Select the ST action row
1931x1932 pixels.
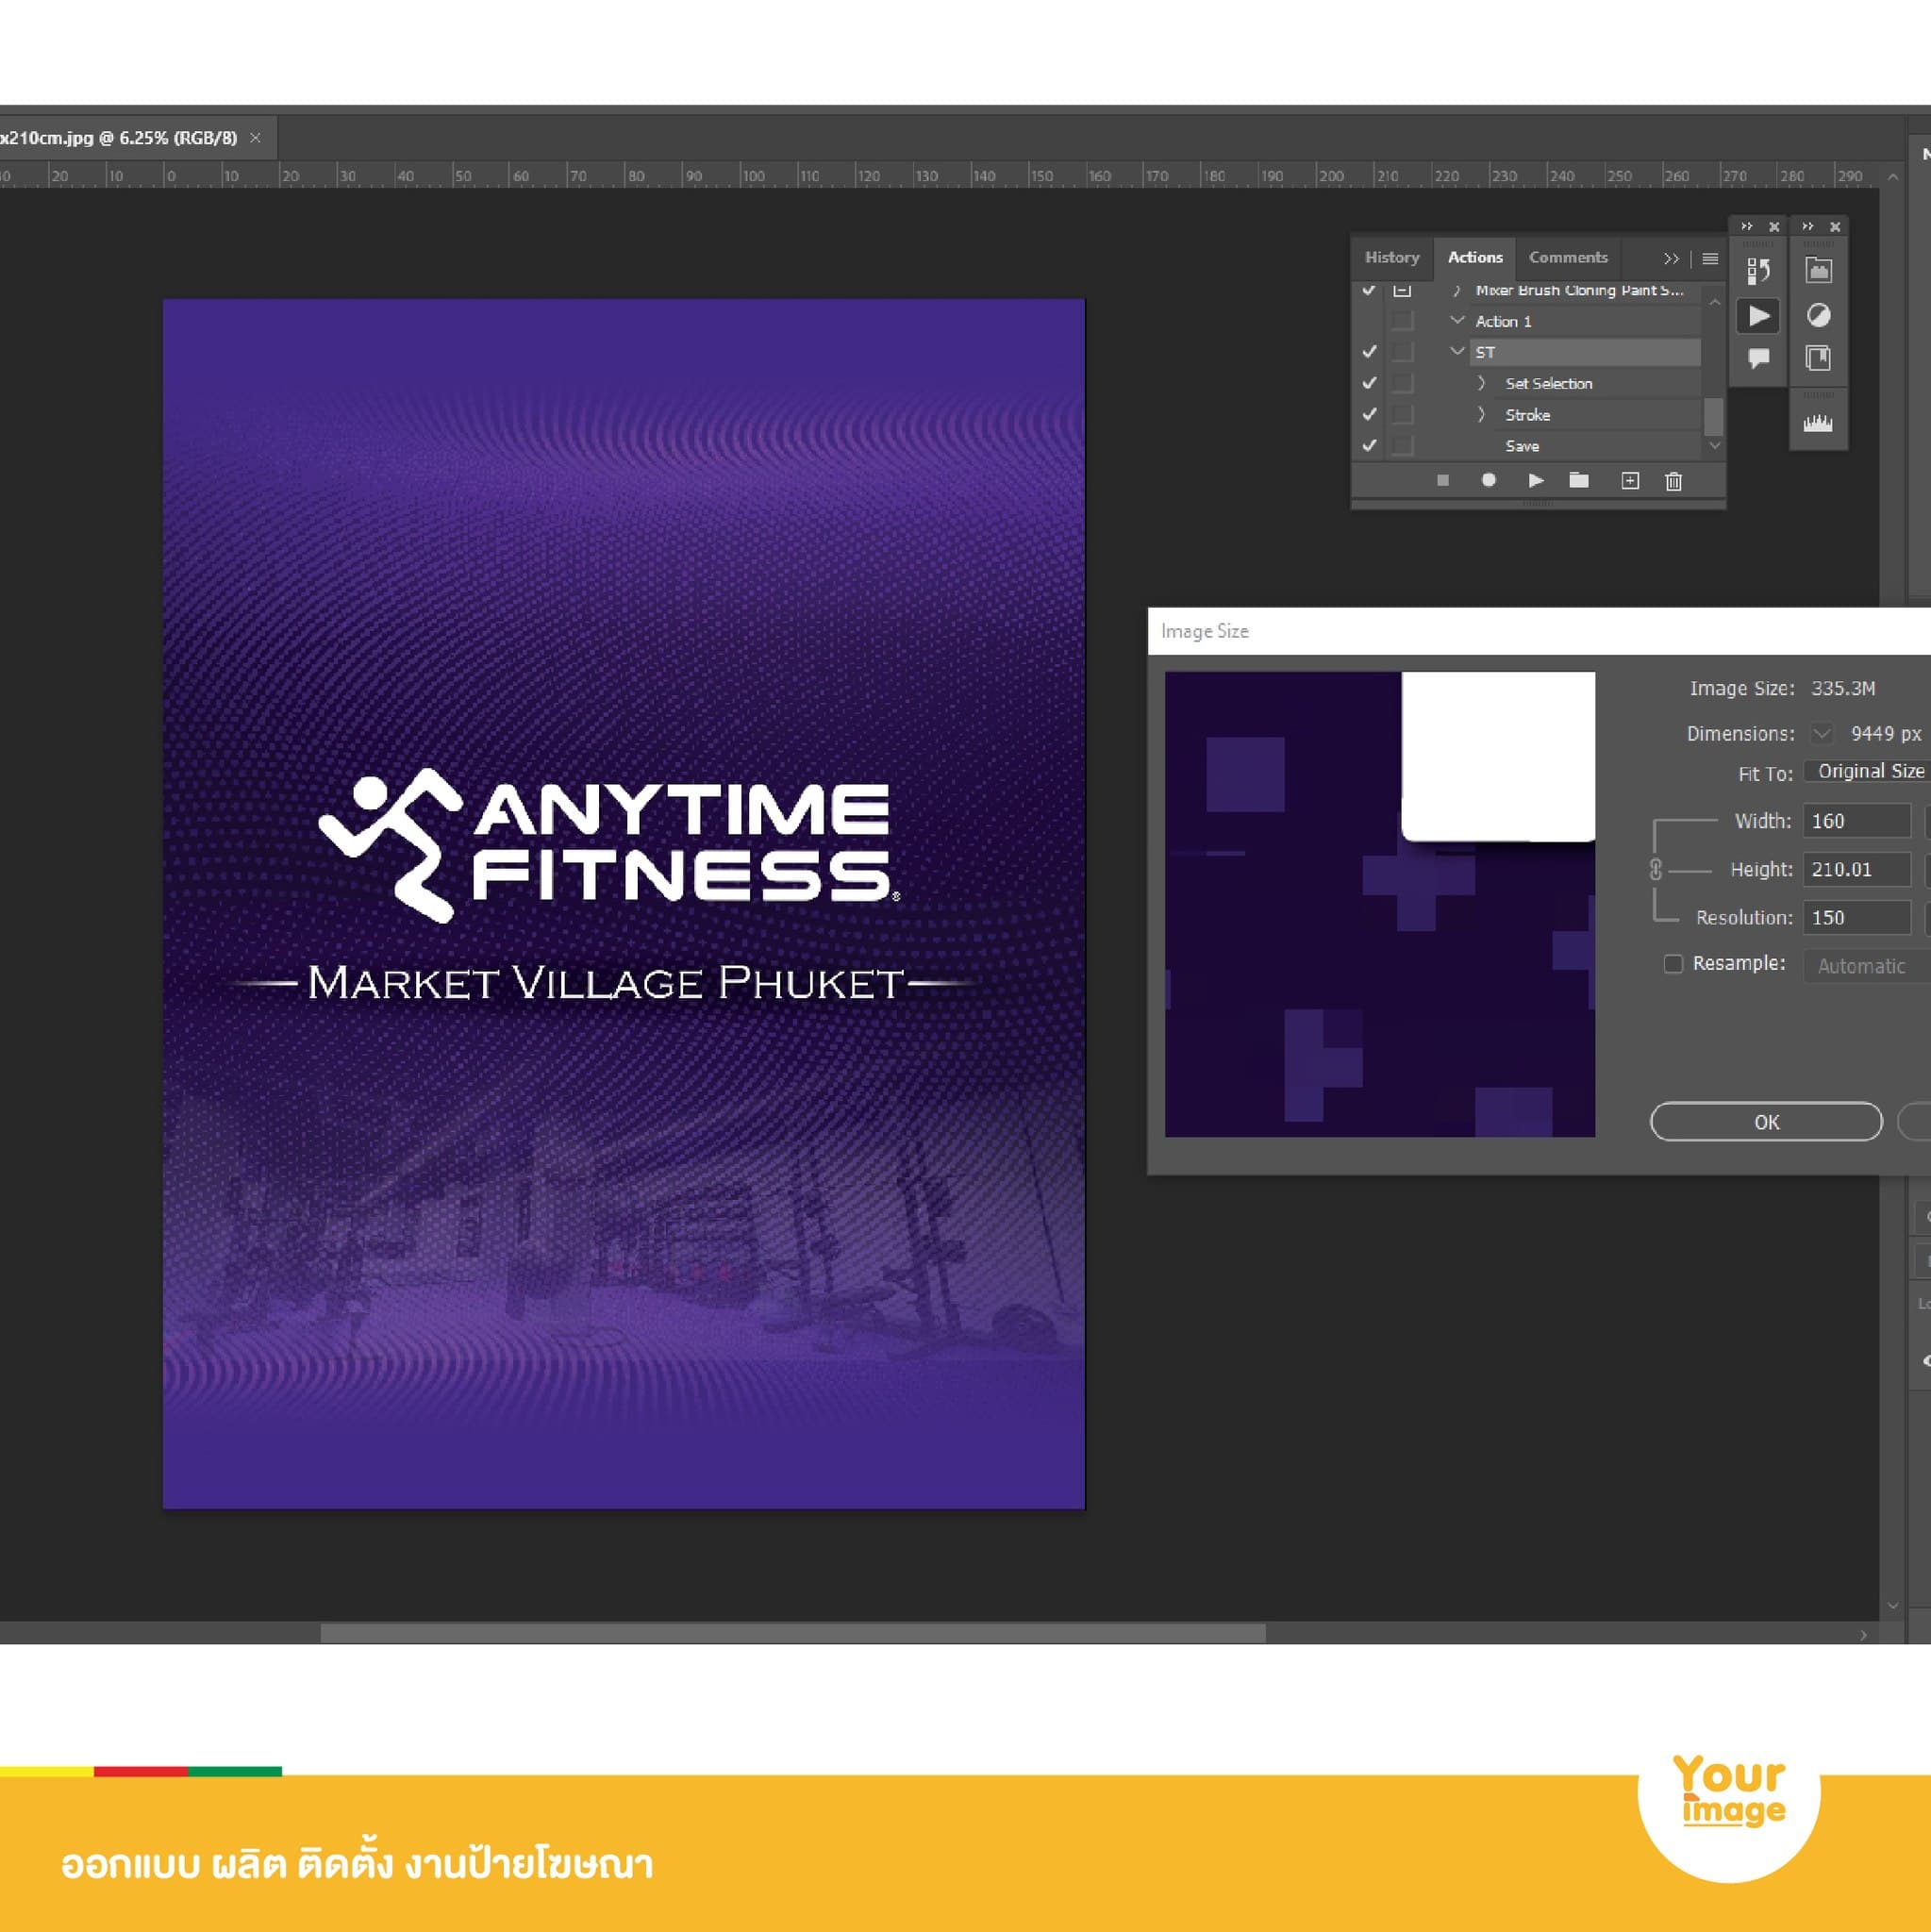[x=1584, y=352]
